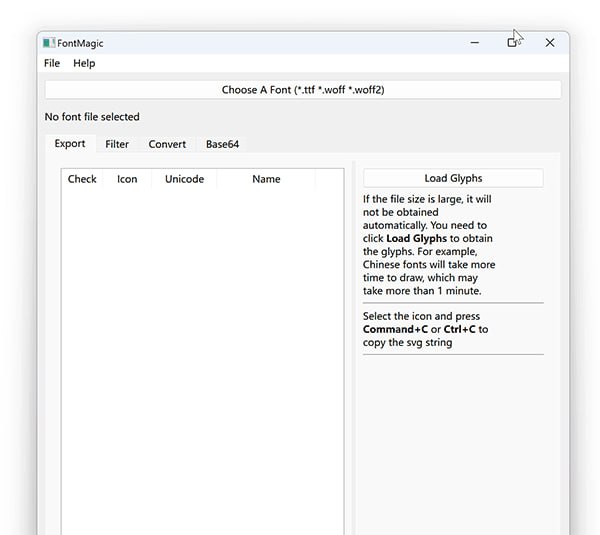Click the 'No font file selected' label
The height and width of the screenshot is (535, 600).
point(92,117)
